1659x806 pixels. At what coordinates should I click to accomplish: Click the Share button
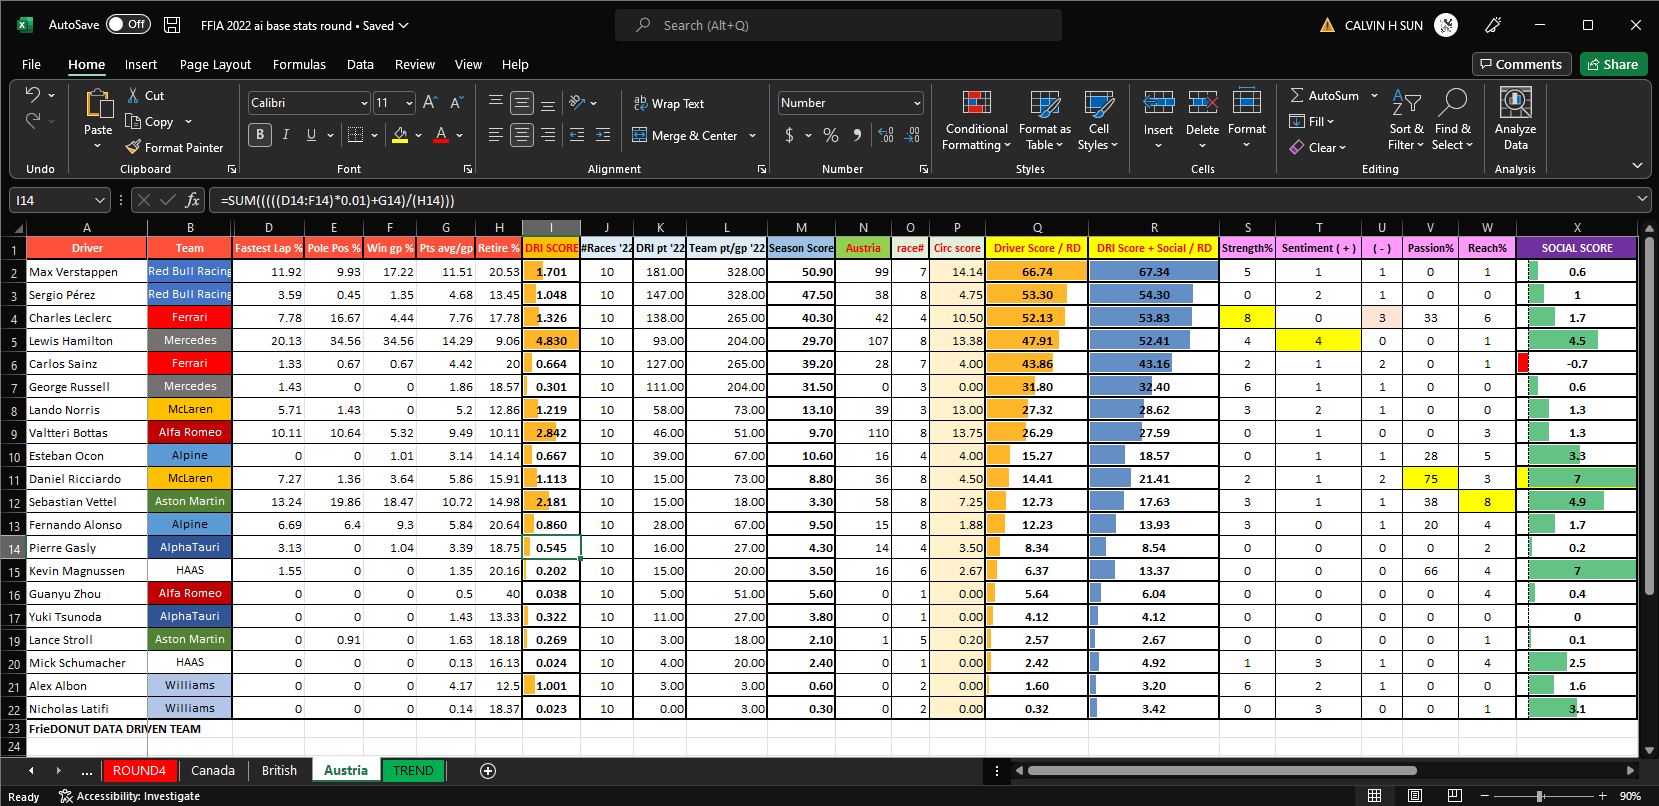1612,64
